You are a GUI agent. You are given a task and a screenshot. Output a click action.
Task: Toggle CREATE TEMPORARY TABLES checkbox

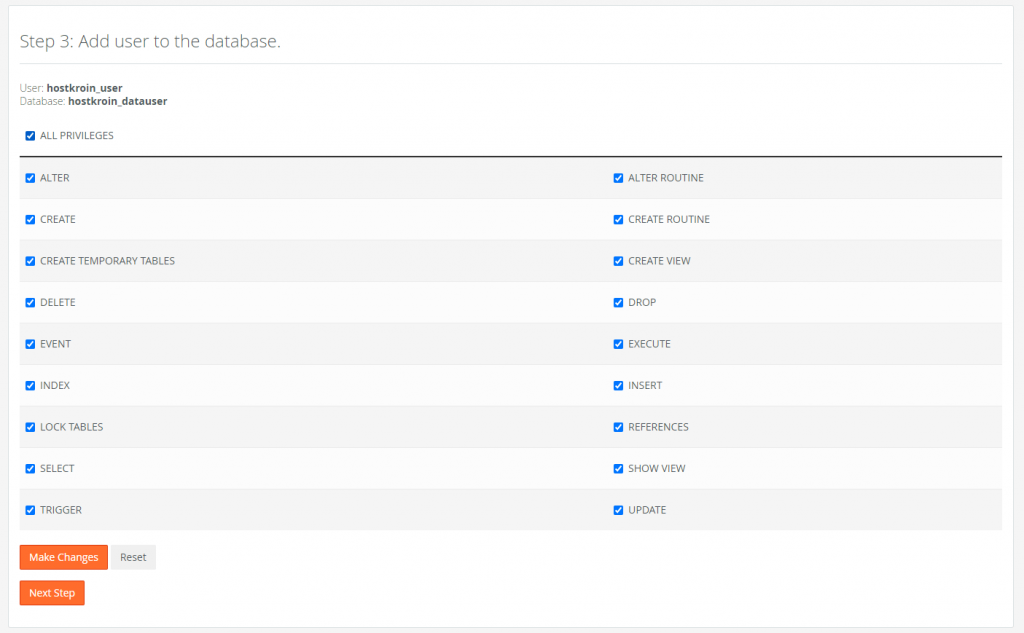(x=30, y=261)
